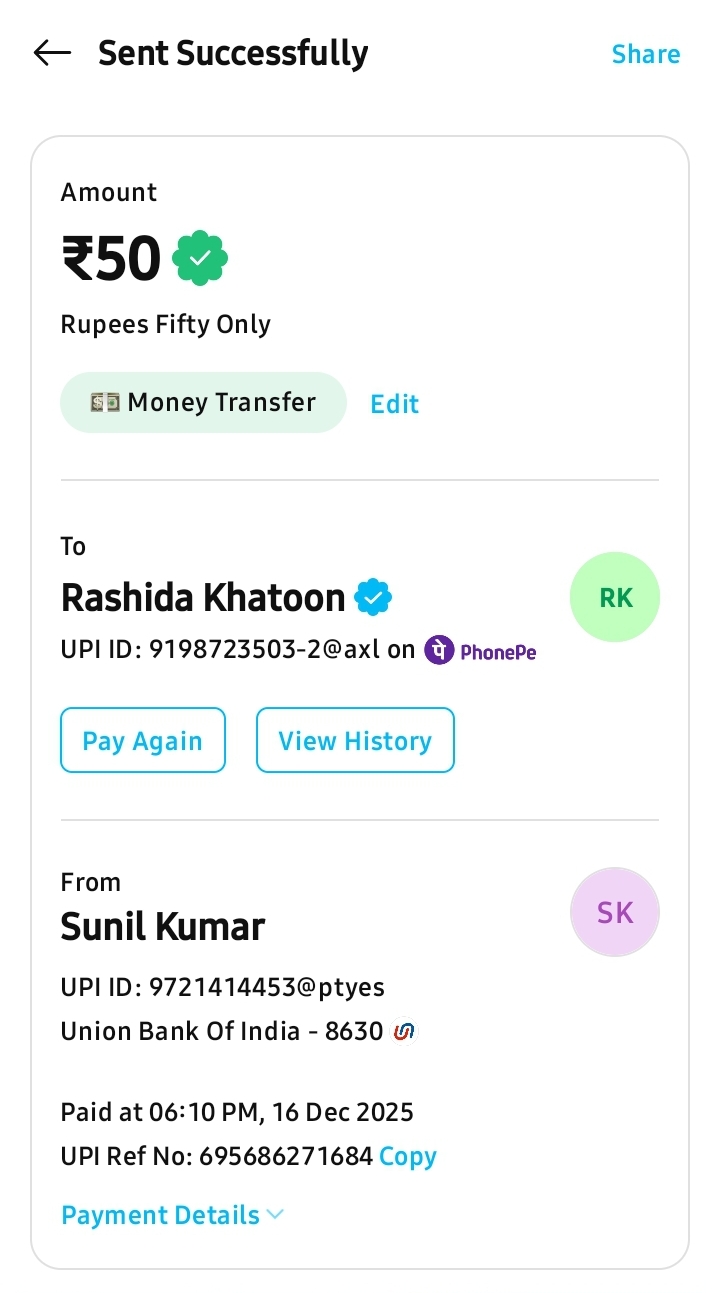720x1293 pixels.
Task: Tap the recipient name Rashida Khatoon
Action: click(x=203, y=598)
